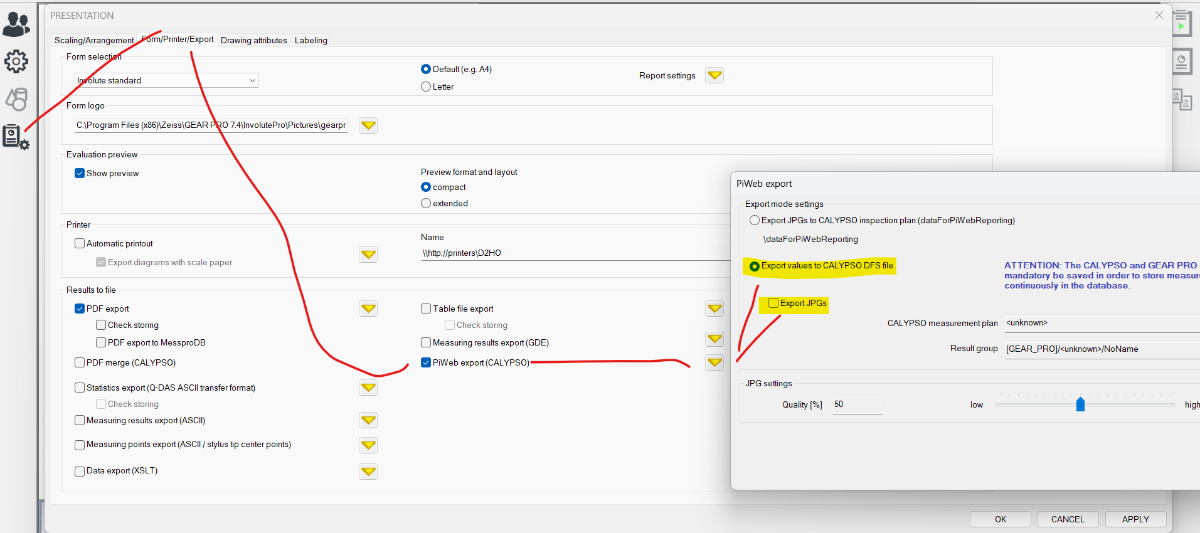Click the printer Name input field

coord(576,253)
